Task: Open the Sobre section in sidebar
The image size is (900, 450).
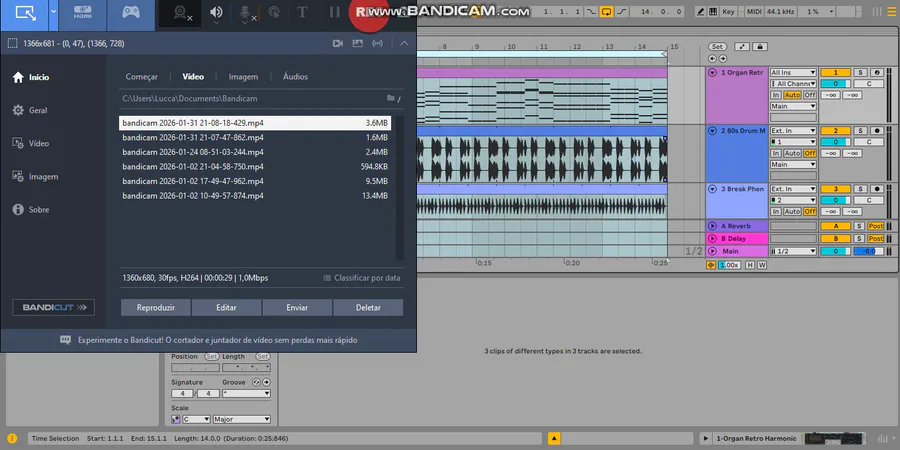Action: coord(31,210)
